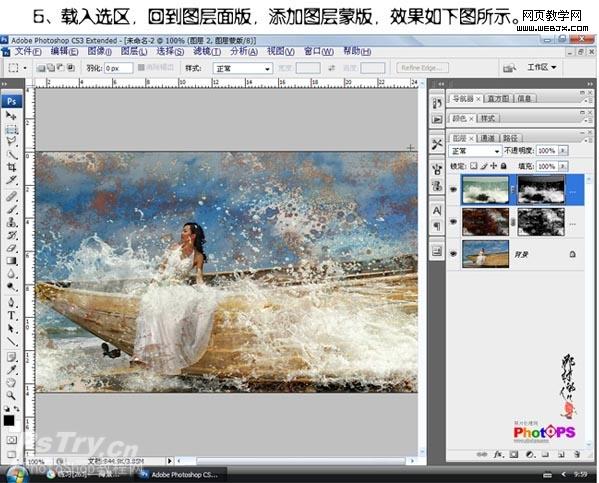Select the Line shape tool
This screenshot has width=599, height=483.
[x=11, y=341]
